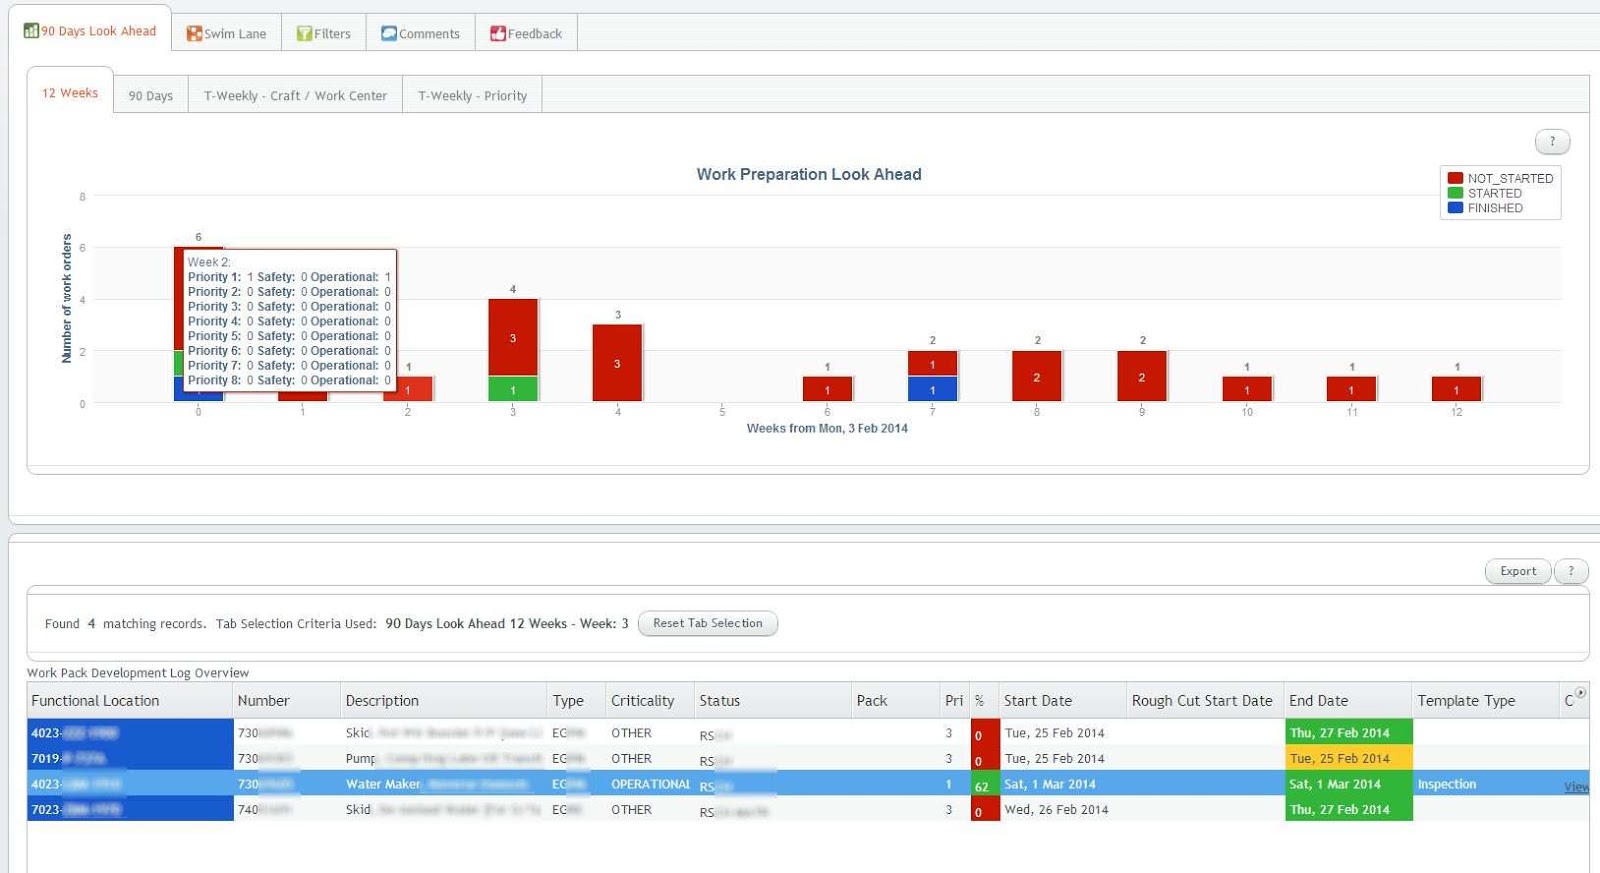Sort by Template Type column header
This screenshot has width=1600, height=873.
pyautogui.click(x=1486, y=700)
